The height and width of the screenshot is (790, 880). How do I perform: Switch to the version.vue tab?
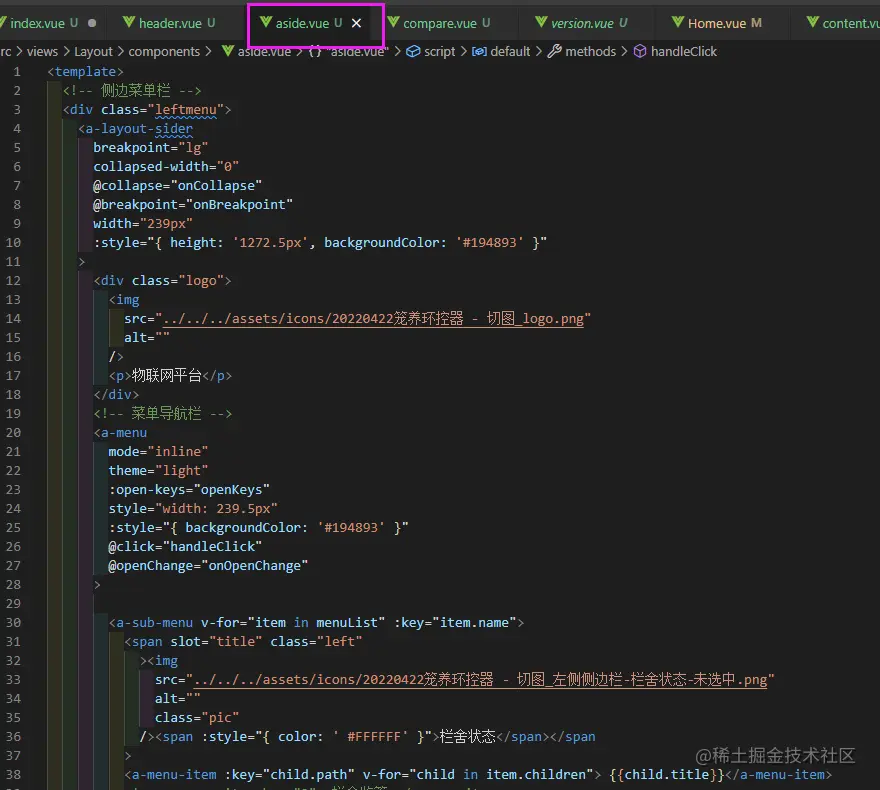[582, 23]
